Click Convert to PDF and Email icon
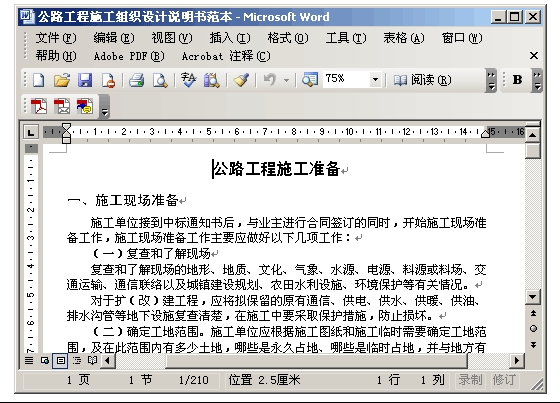Image resolution: width=560 pixels, height=403 pixels. pos(62,106)
